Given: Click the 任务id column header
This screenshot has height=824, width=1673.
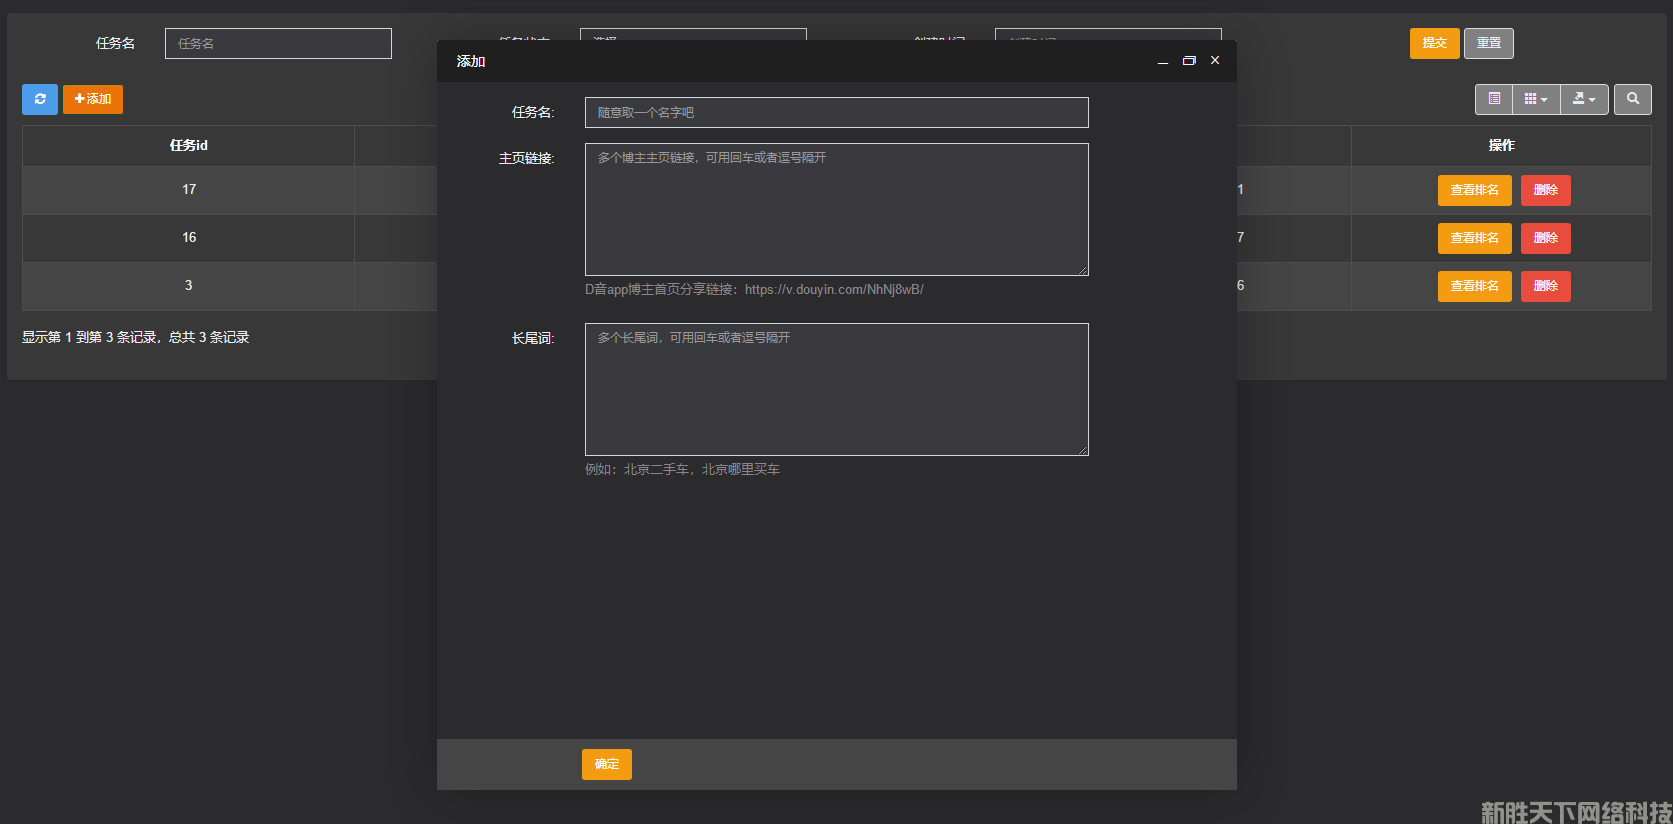Looking at the screenshot, I should coord(188,145).
